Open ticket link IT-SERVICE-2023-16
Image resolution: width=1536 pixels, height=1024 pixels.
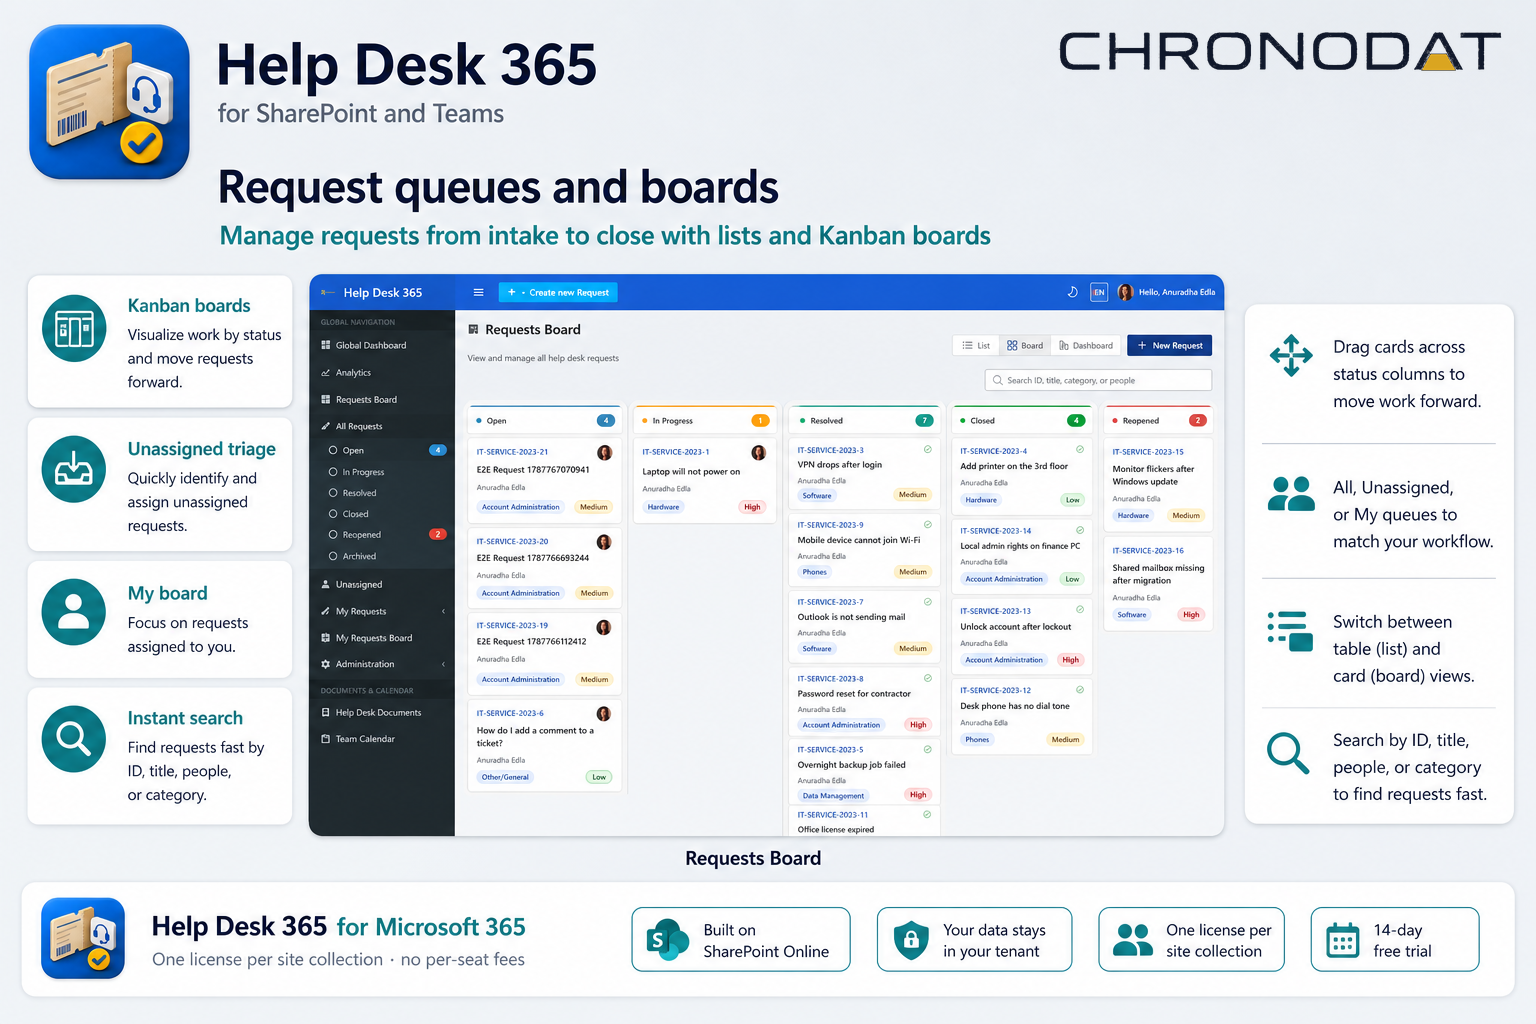pos(1148,551)
